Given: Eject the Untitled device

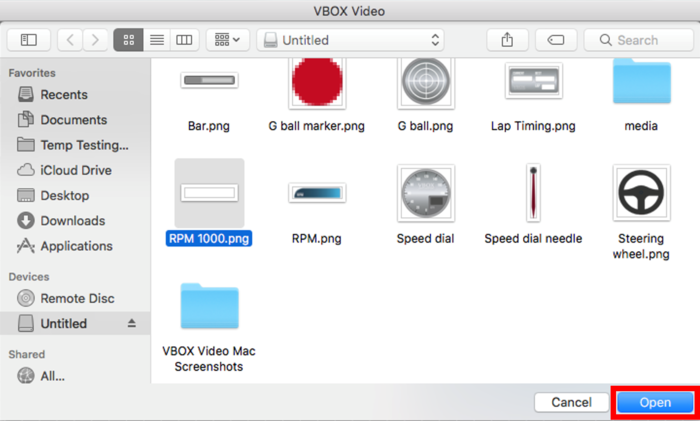Looking at the screenshot, I should [x=131, y=323].
